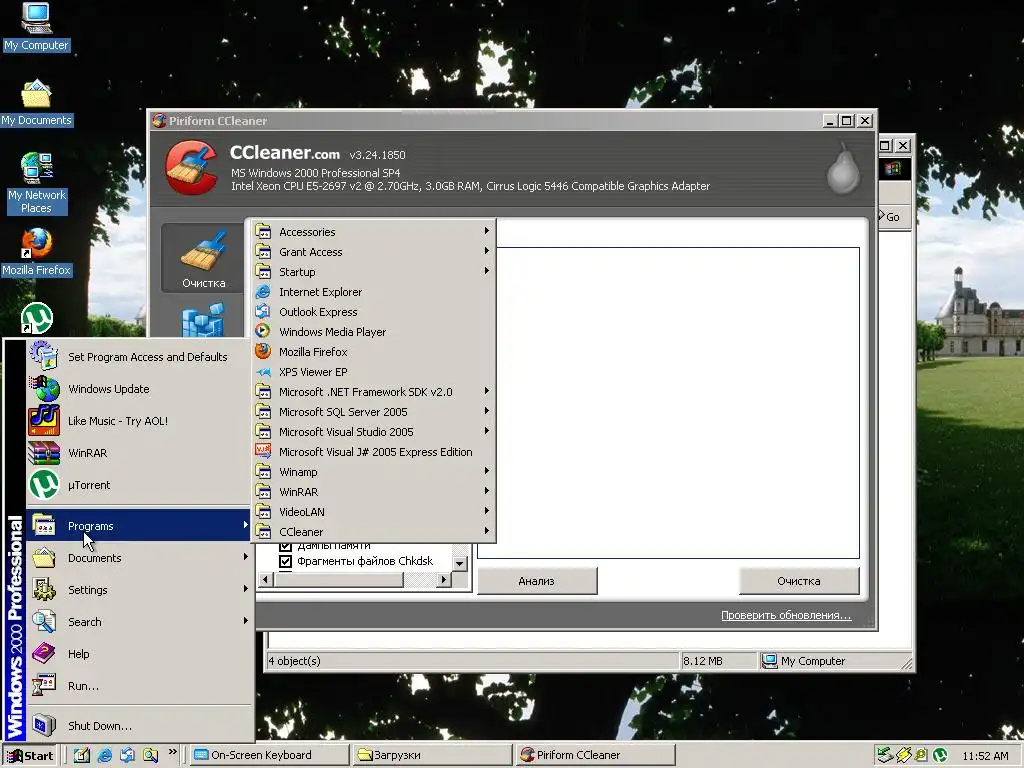Launch Windows Media Player from Programs
This screenshot has width=1024, height=768.
click(373, 332)
